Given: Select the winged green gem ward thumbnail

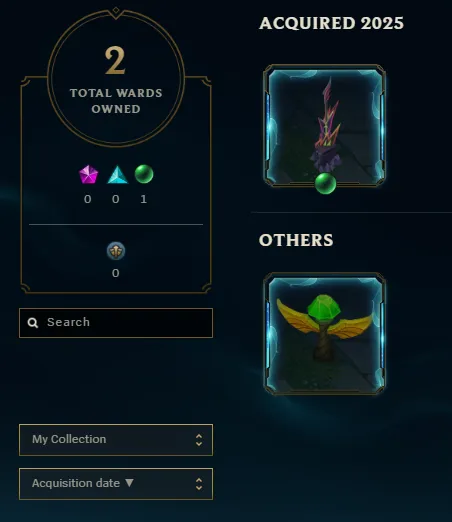Looking at the screenshot, I should pos(325,334).
